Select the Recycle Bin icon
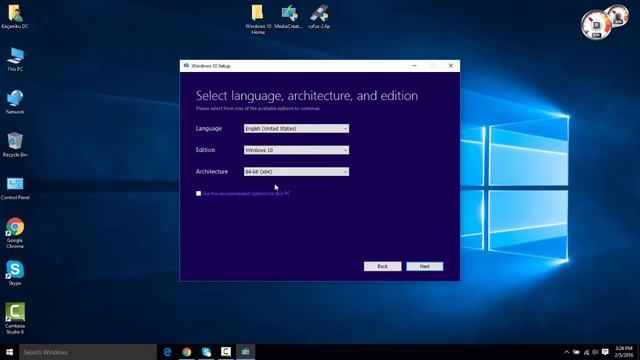Screen dimensions: 640x360 point(15,144)
